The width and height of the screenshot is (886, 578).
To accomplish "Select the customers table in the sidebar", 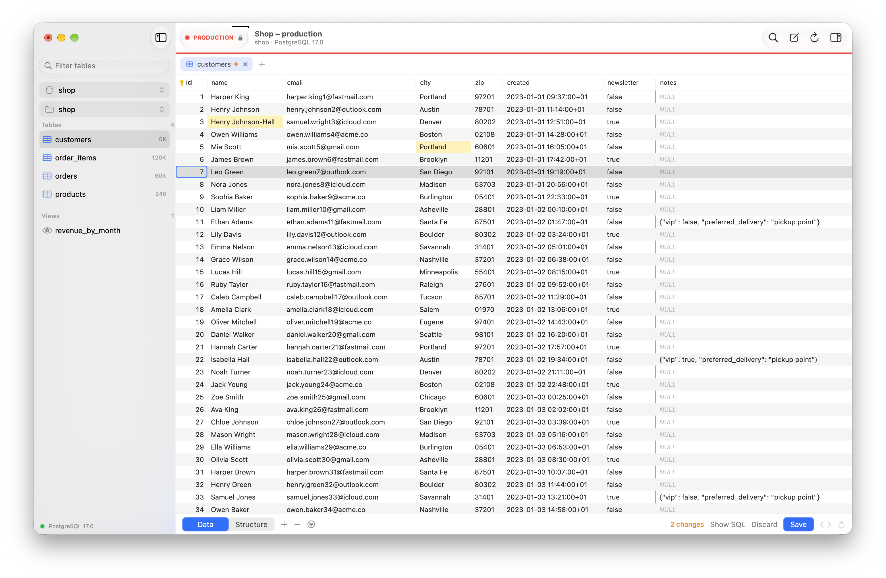I will (x=105, y=140).
